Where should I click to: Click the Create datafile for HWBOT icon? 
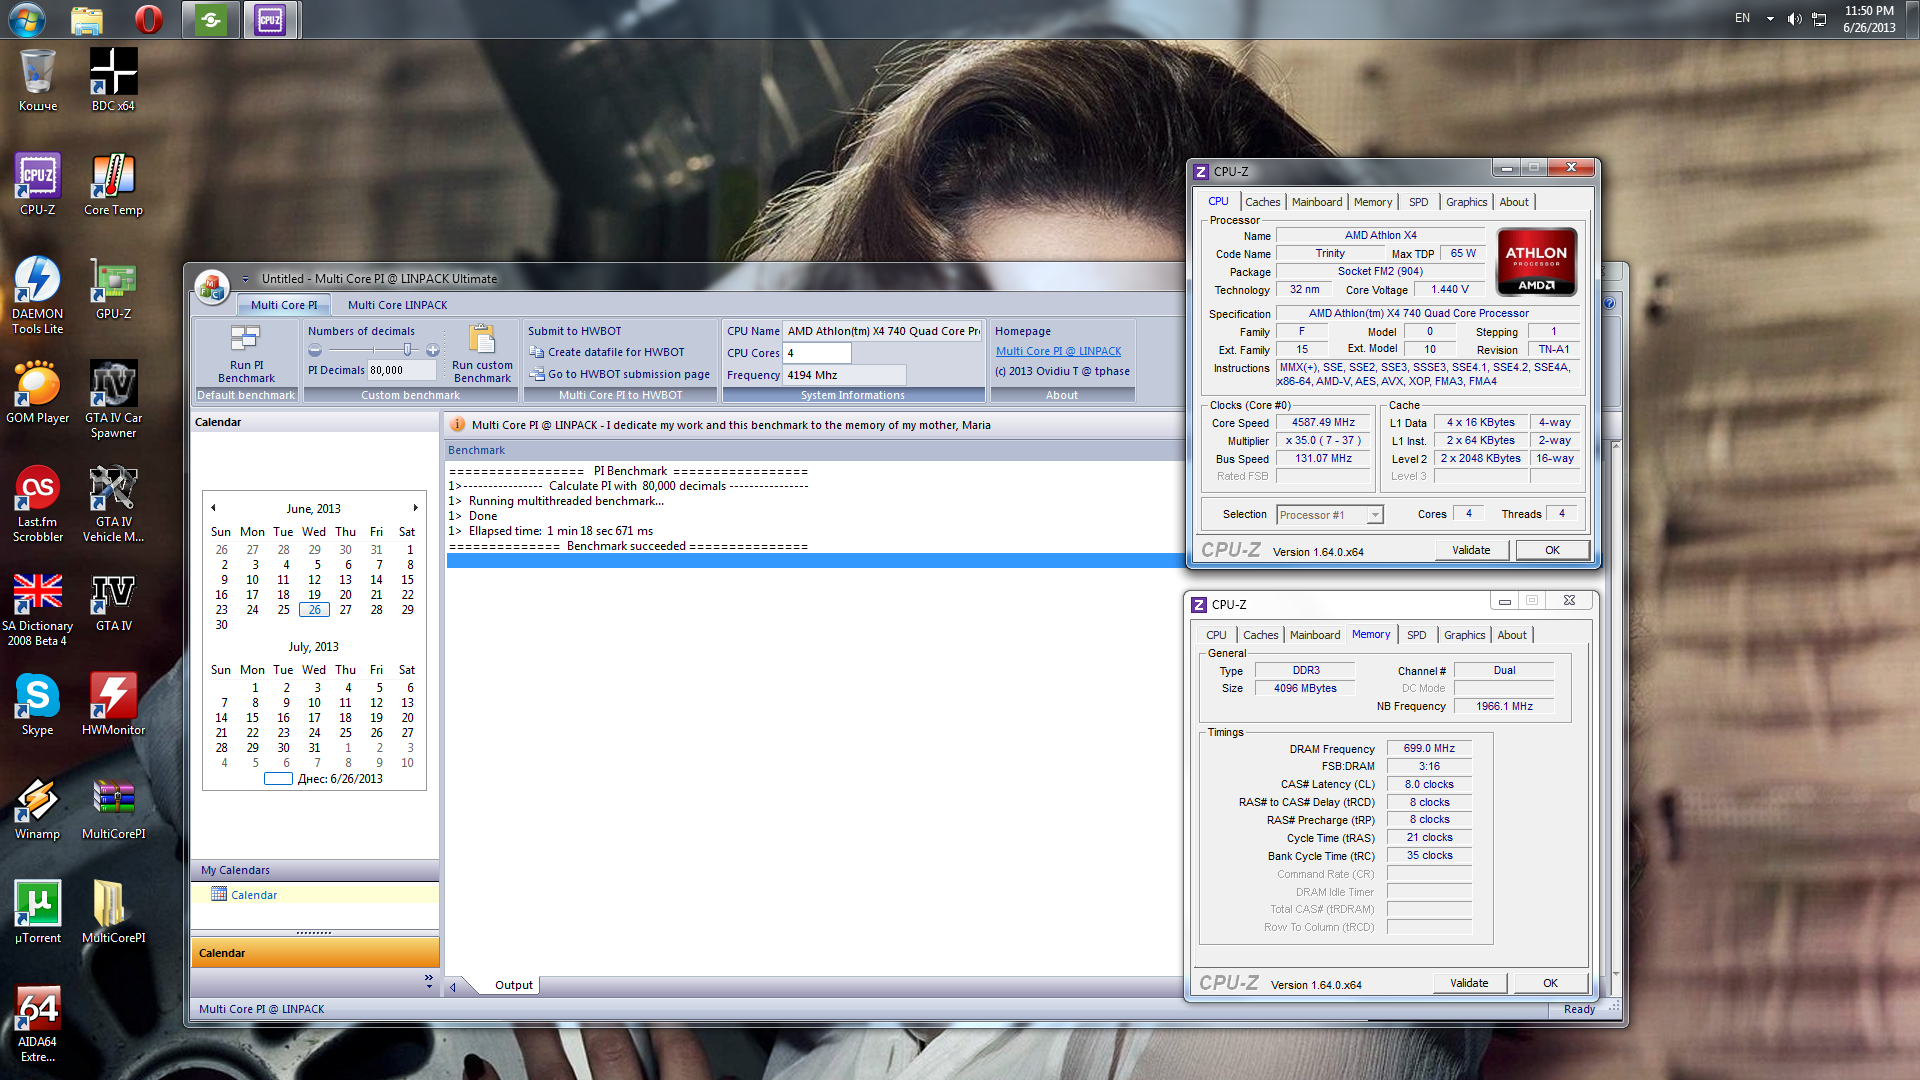pos(537,352)
